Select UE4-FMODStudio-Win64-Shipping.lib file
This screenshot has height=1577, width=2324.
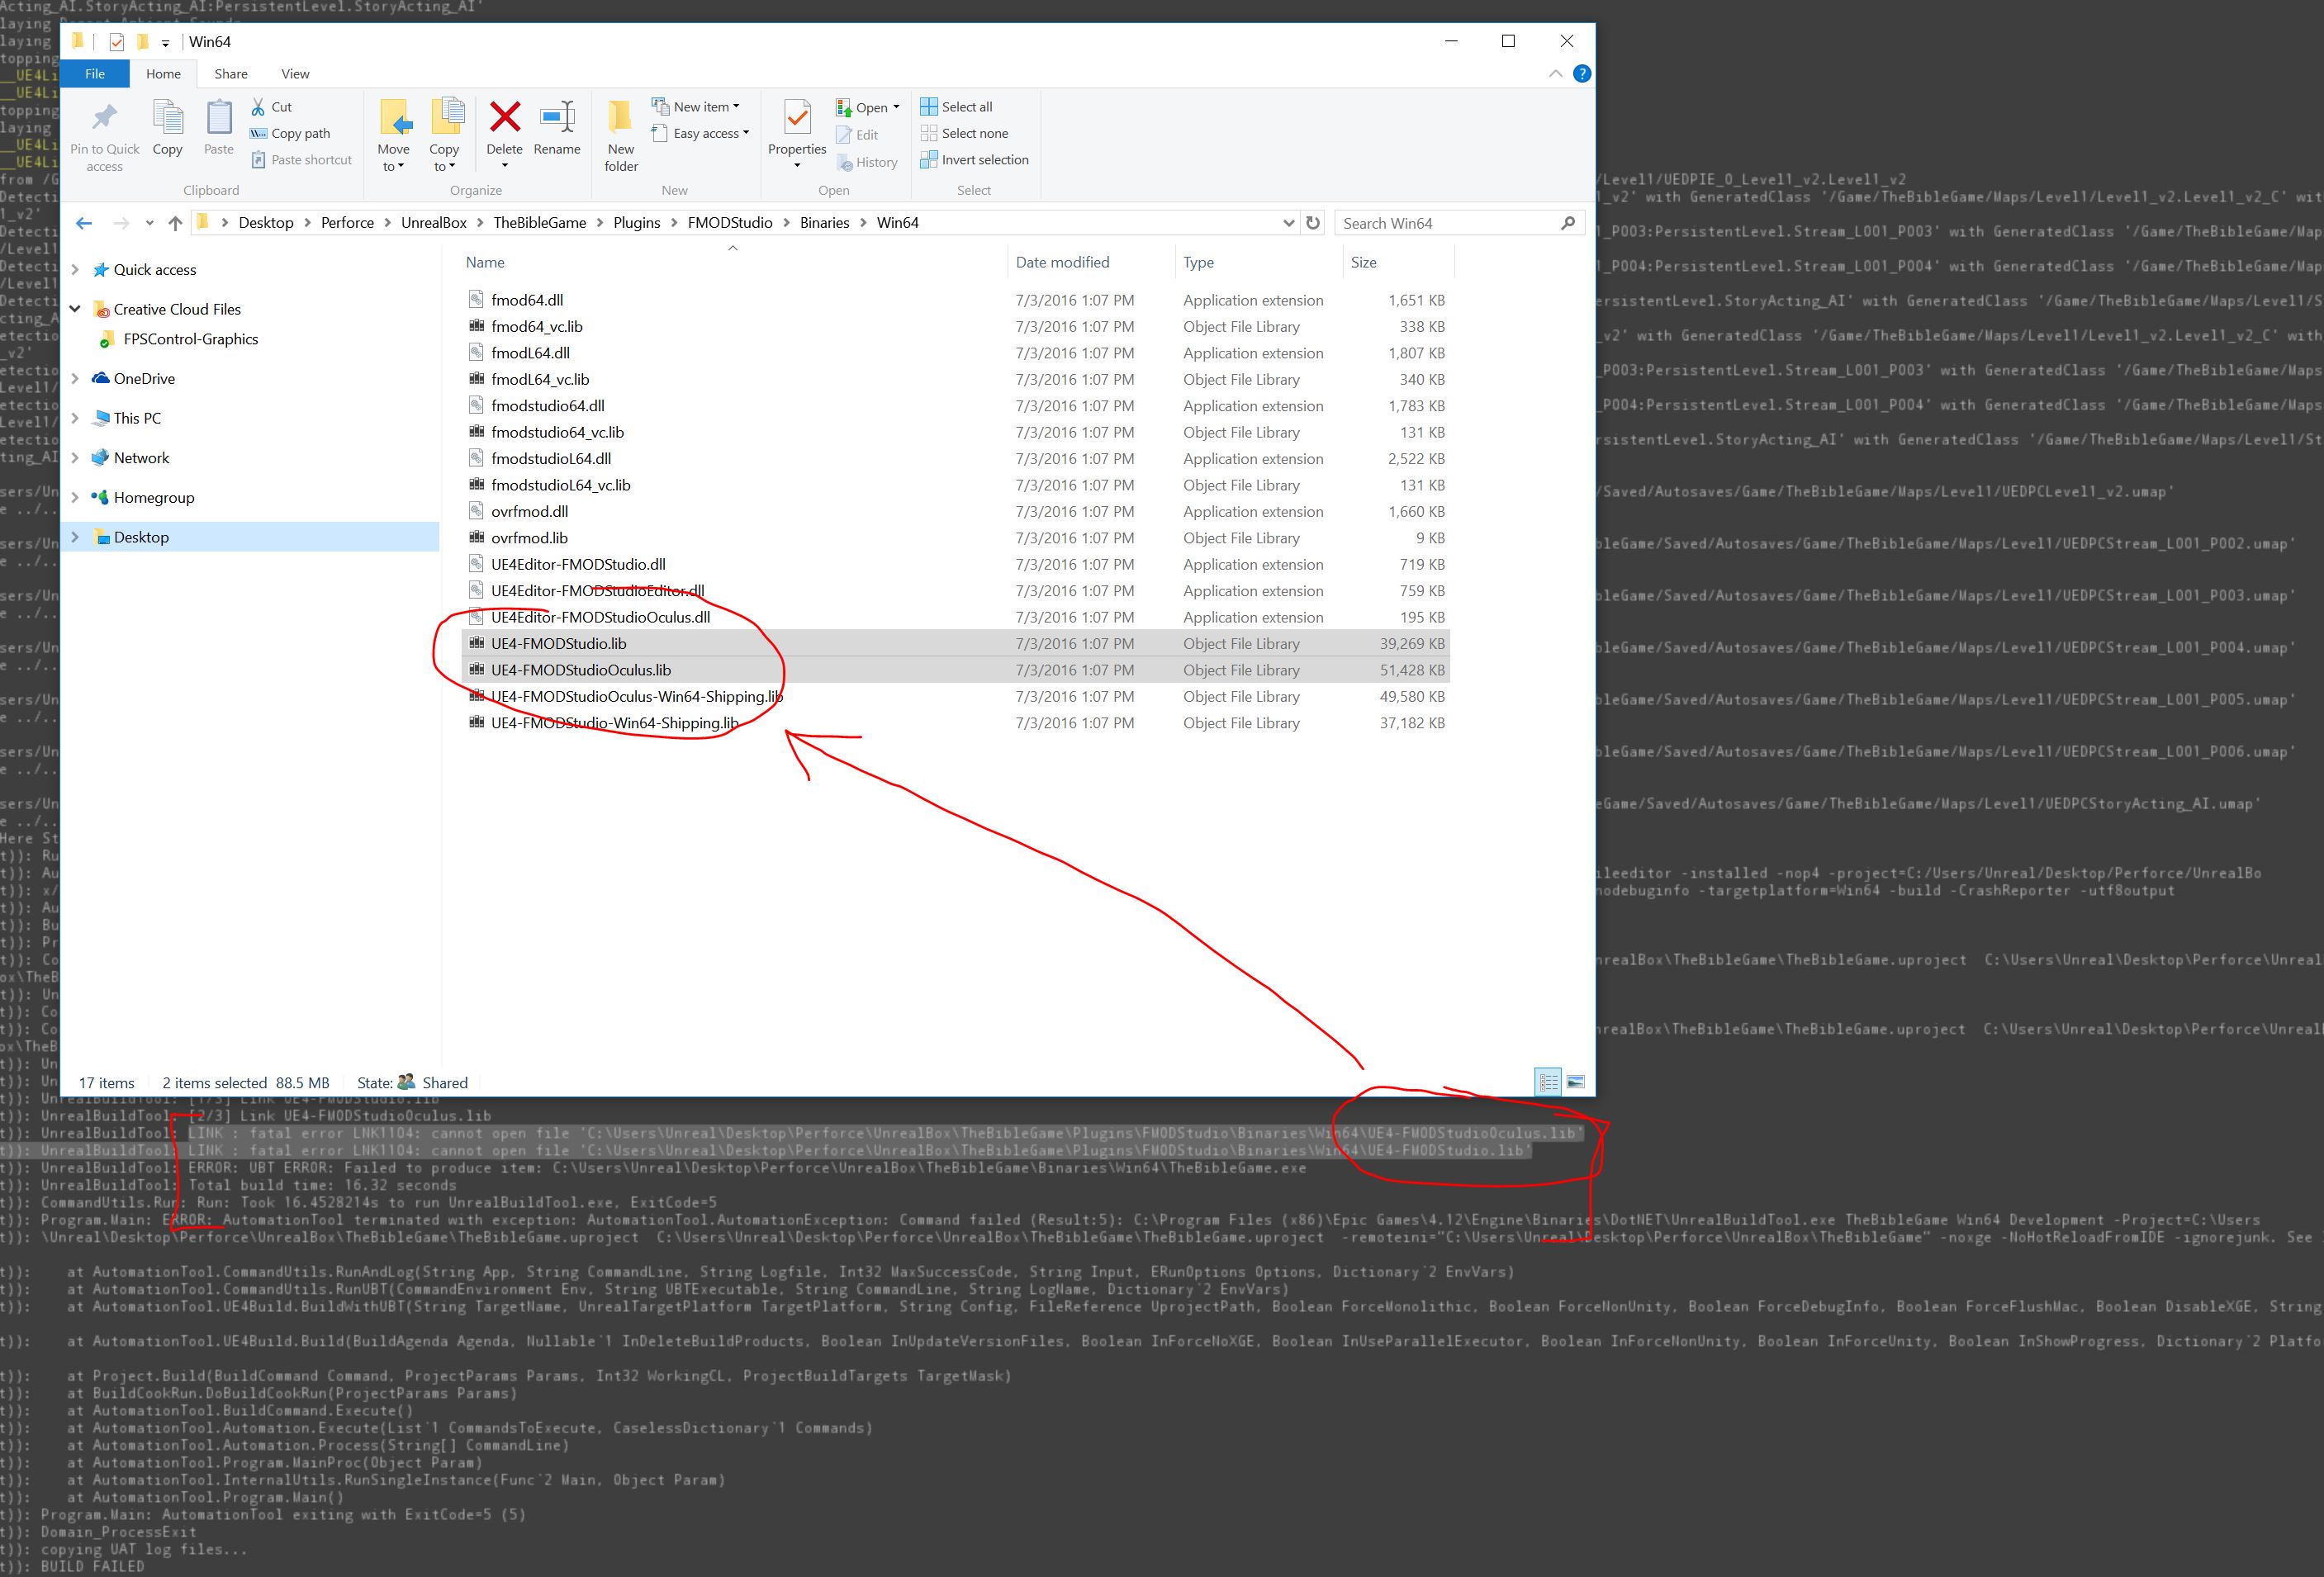[x=614, y=723]
